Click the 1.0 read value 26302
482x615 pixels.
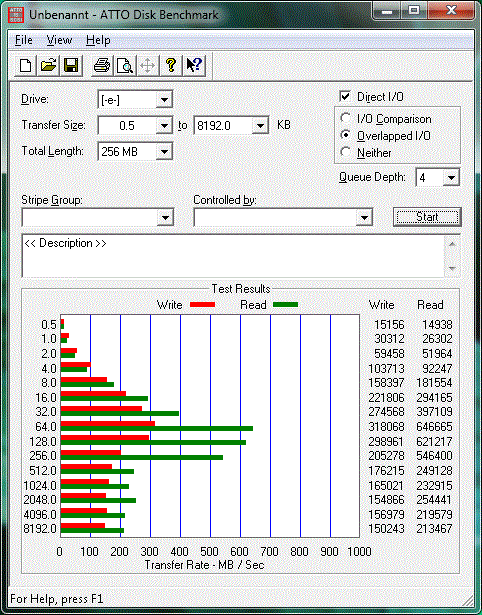[437, 338]
